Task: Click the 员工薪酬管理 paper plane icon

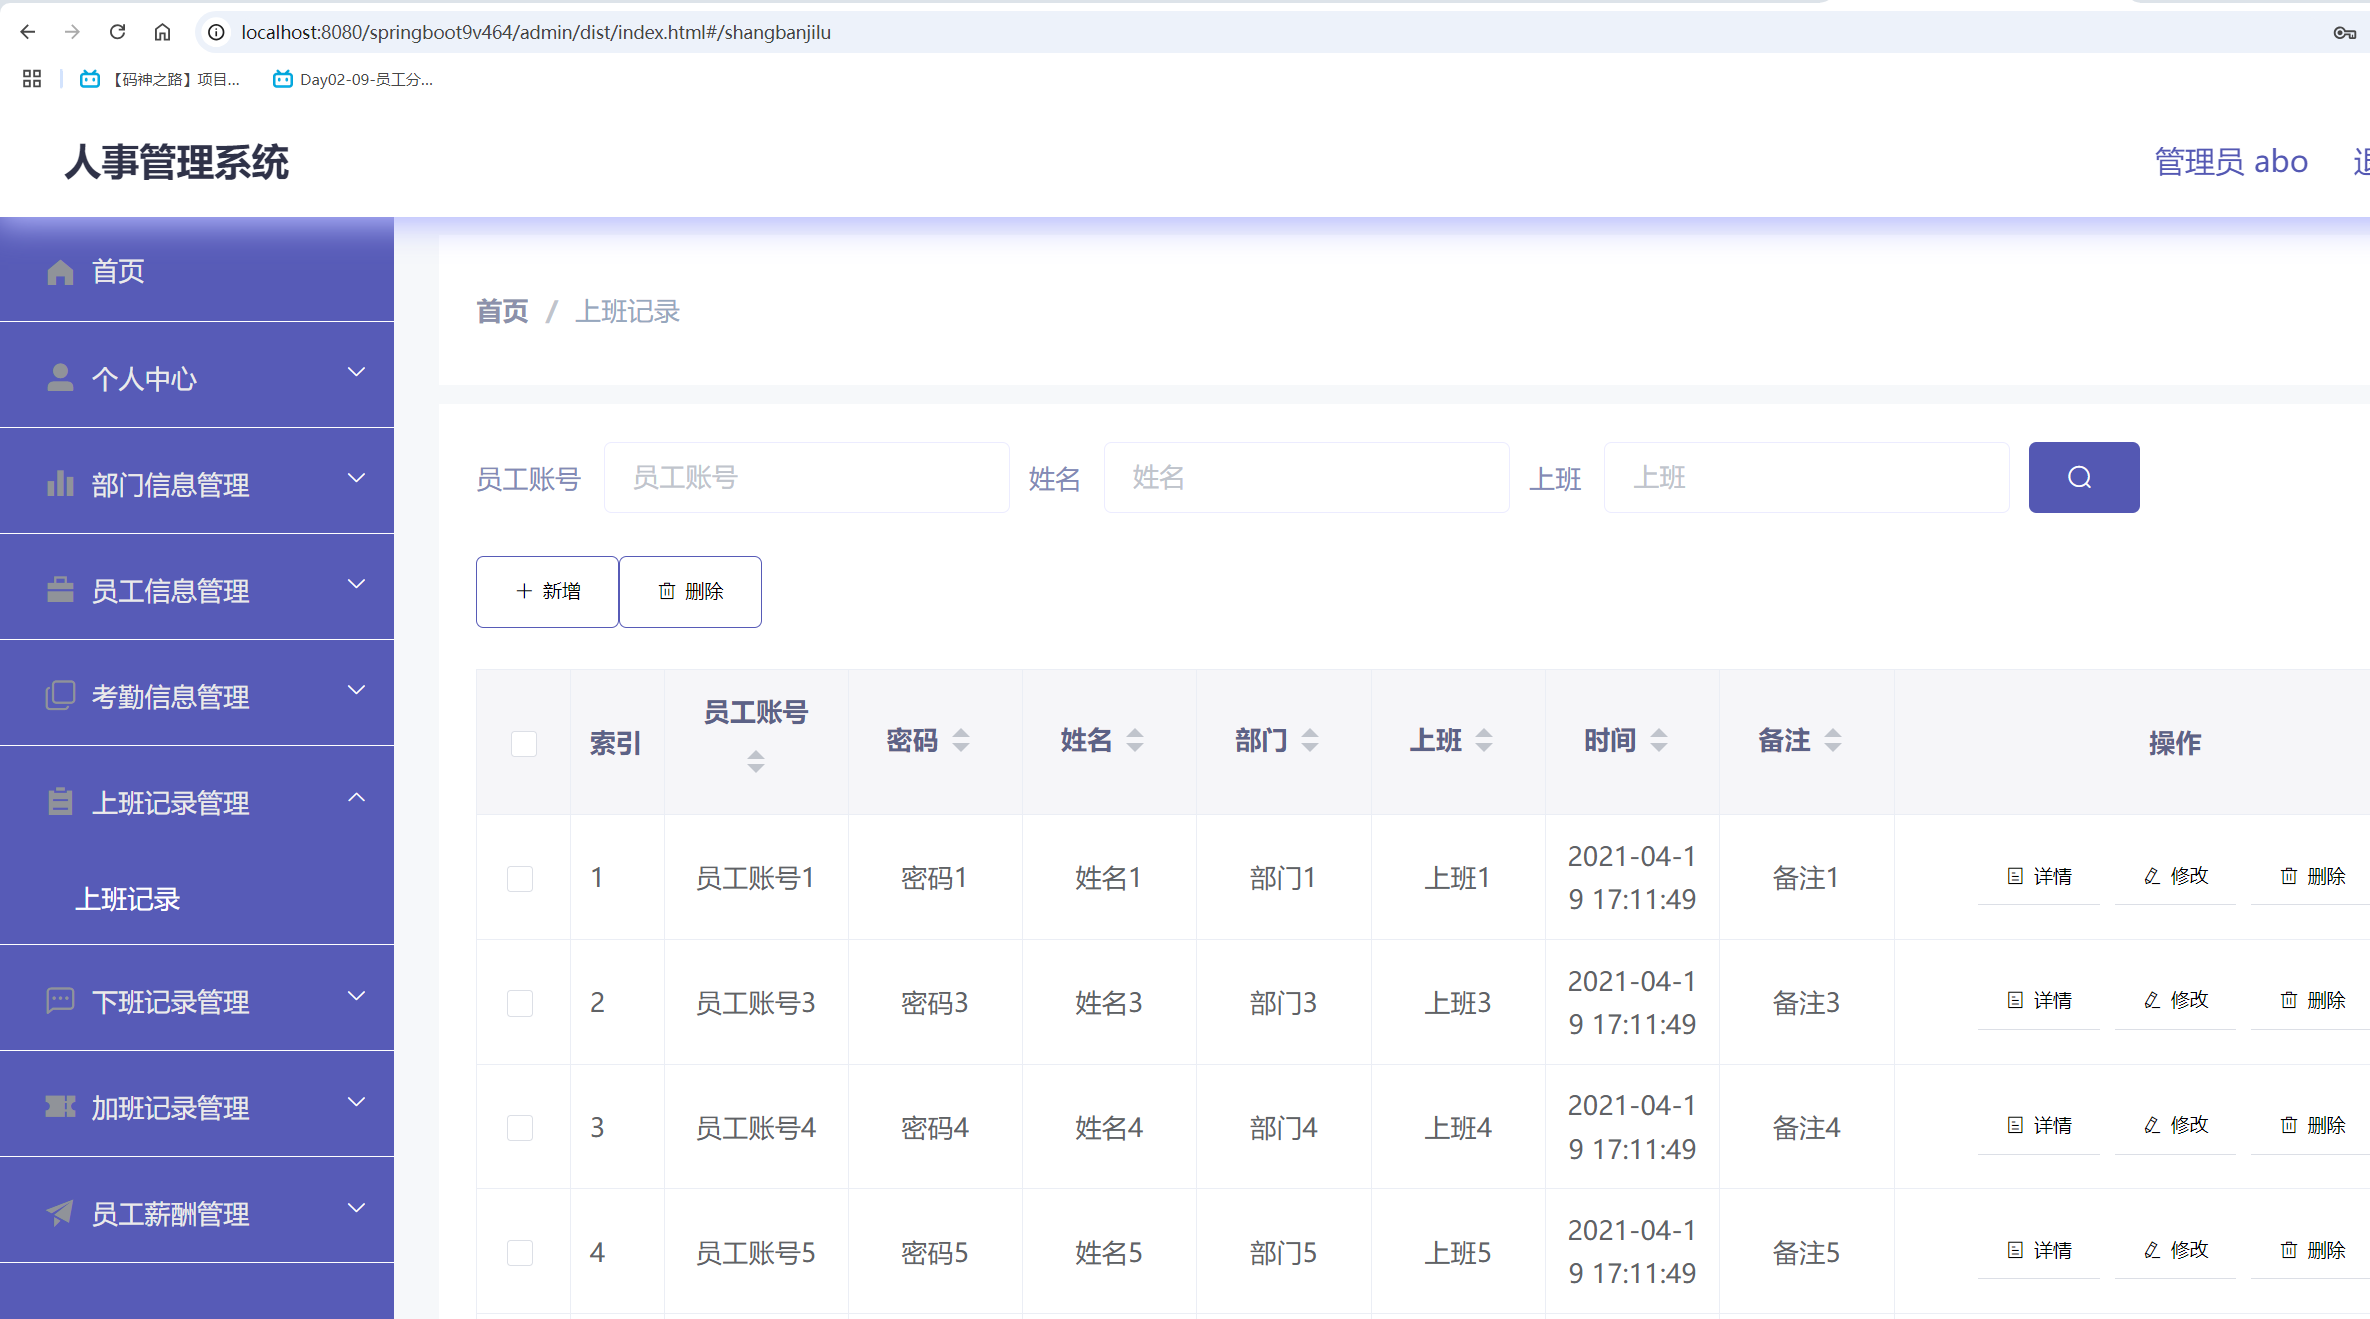Action: click(59, 1213)
